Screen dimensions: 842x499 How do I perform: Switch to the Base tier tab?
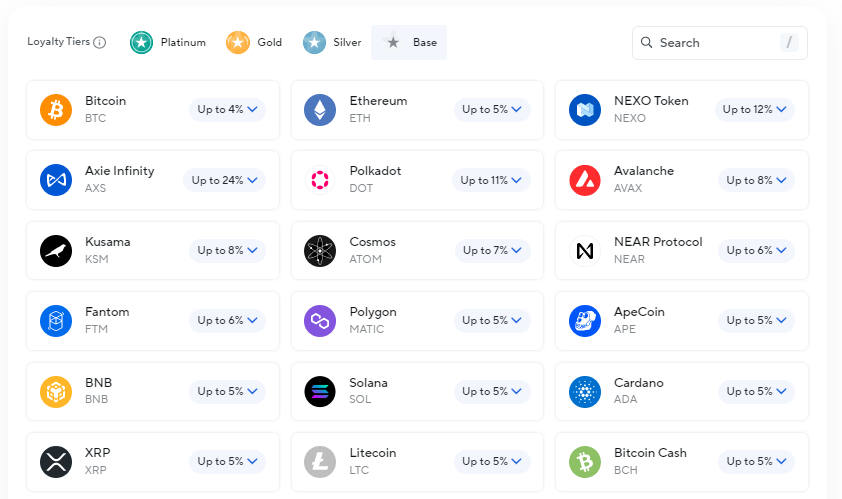pyautogui.click(x=410, y=43)
